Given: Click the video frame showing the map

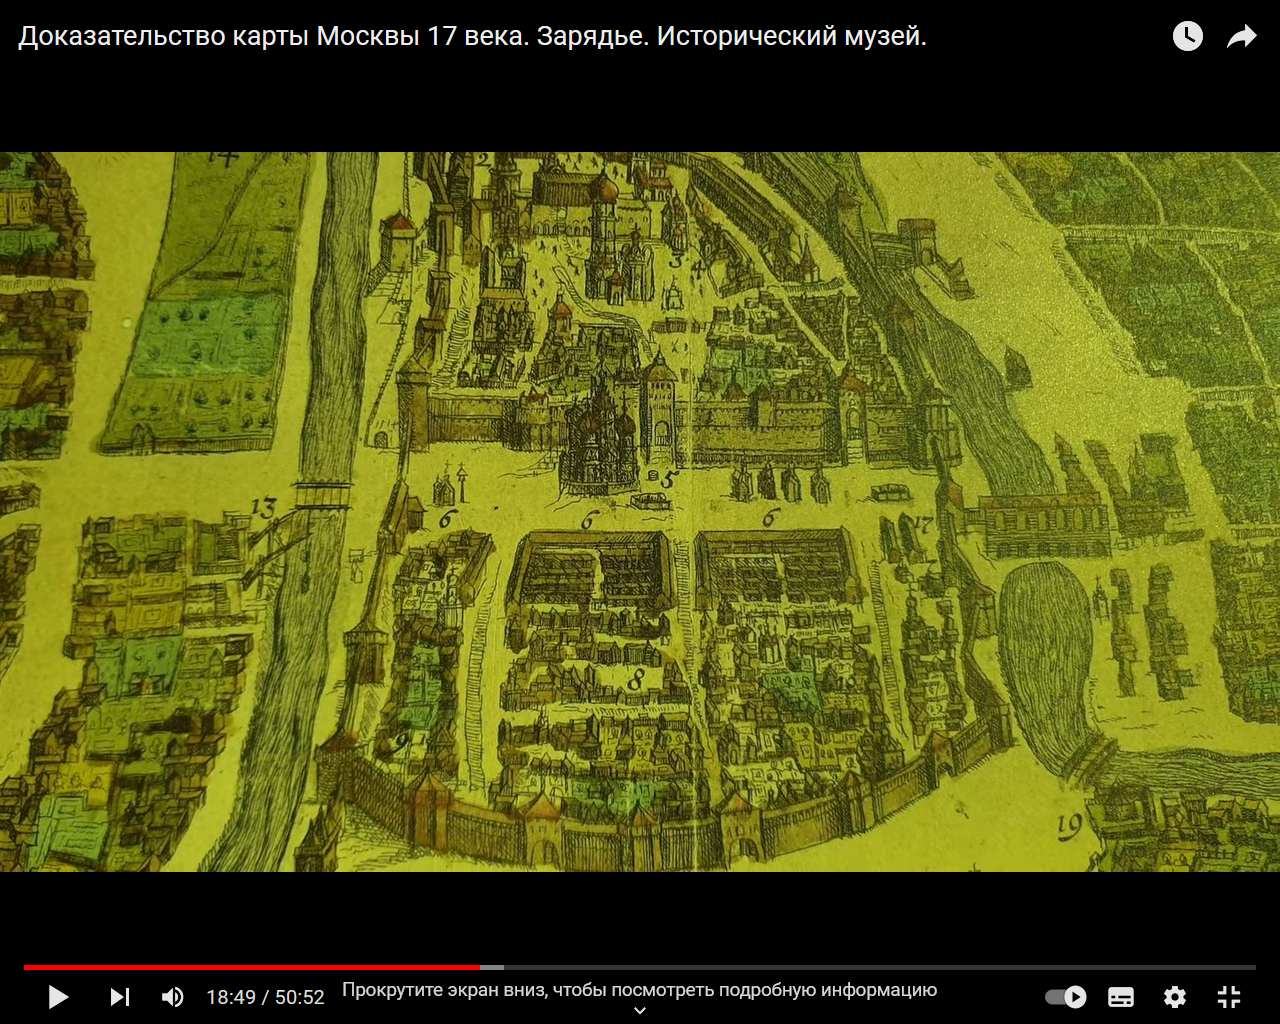Looking at the screenshot, I should (640, 511).
